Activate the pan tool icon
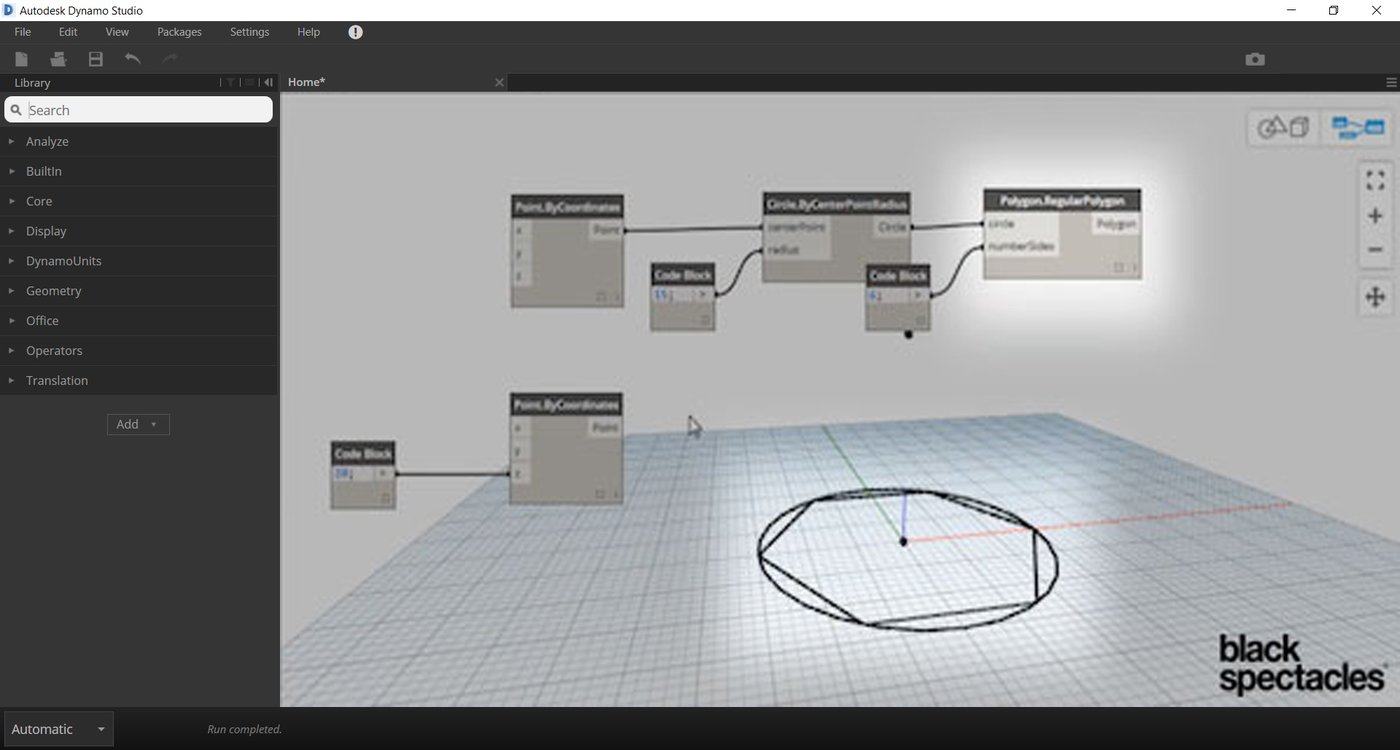The image size is (1400, 750). 1375,297
